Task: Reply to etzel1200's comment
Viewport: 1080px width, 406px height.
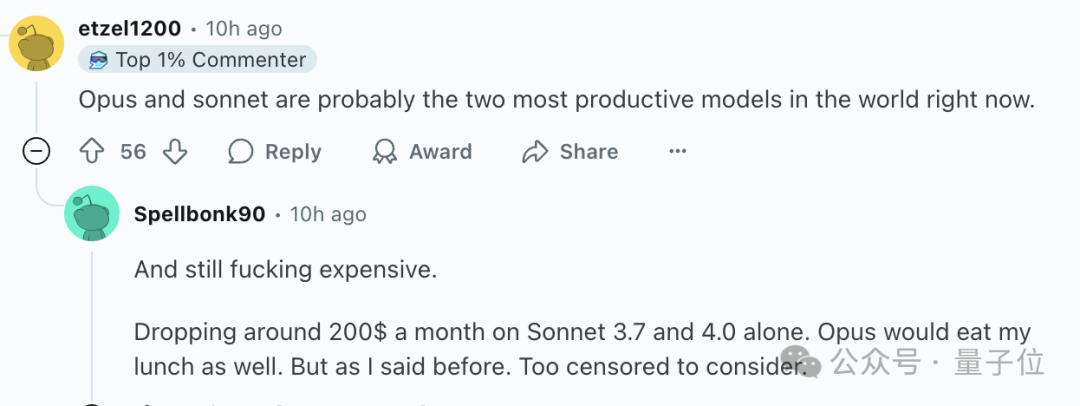Action: point(275,151)
